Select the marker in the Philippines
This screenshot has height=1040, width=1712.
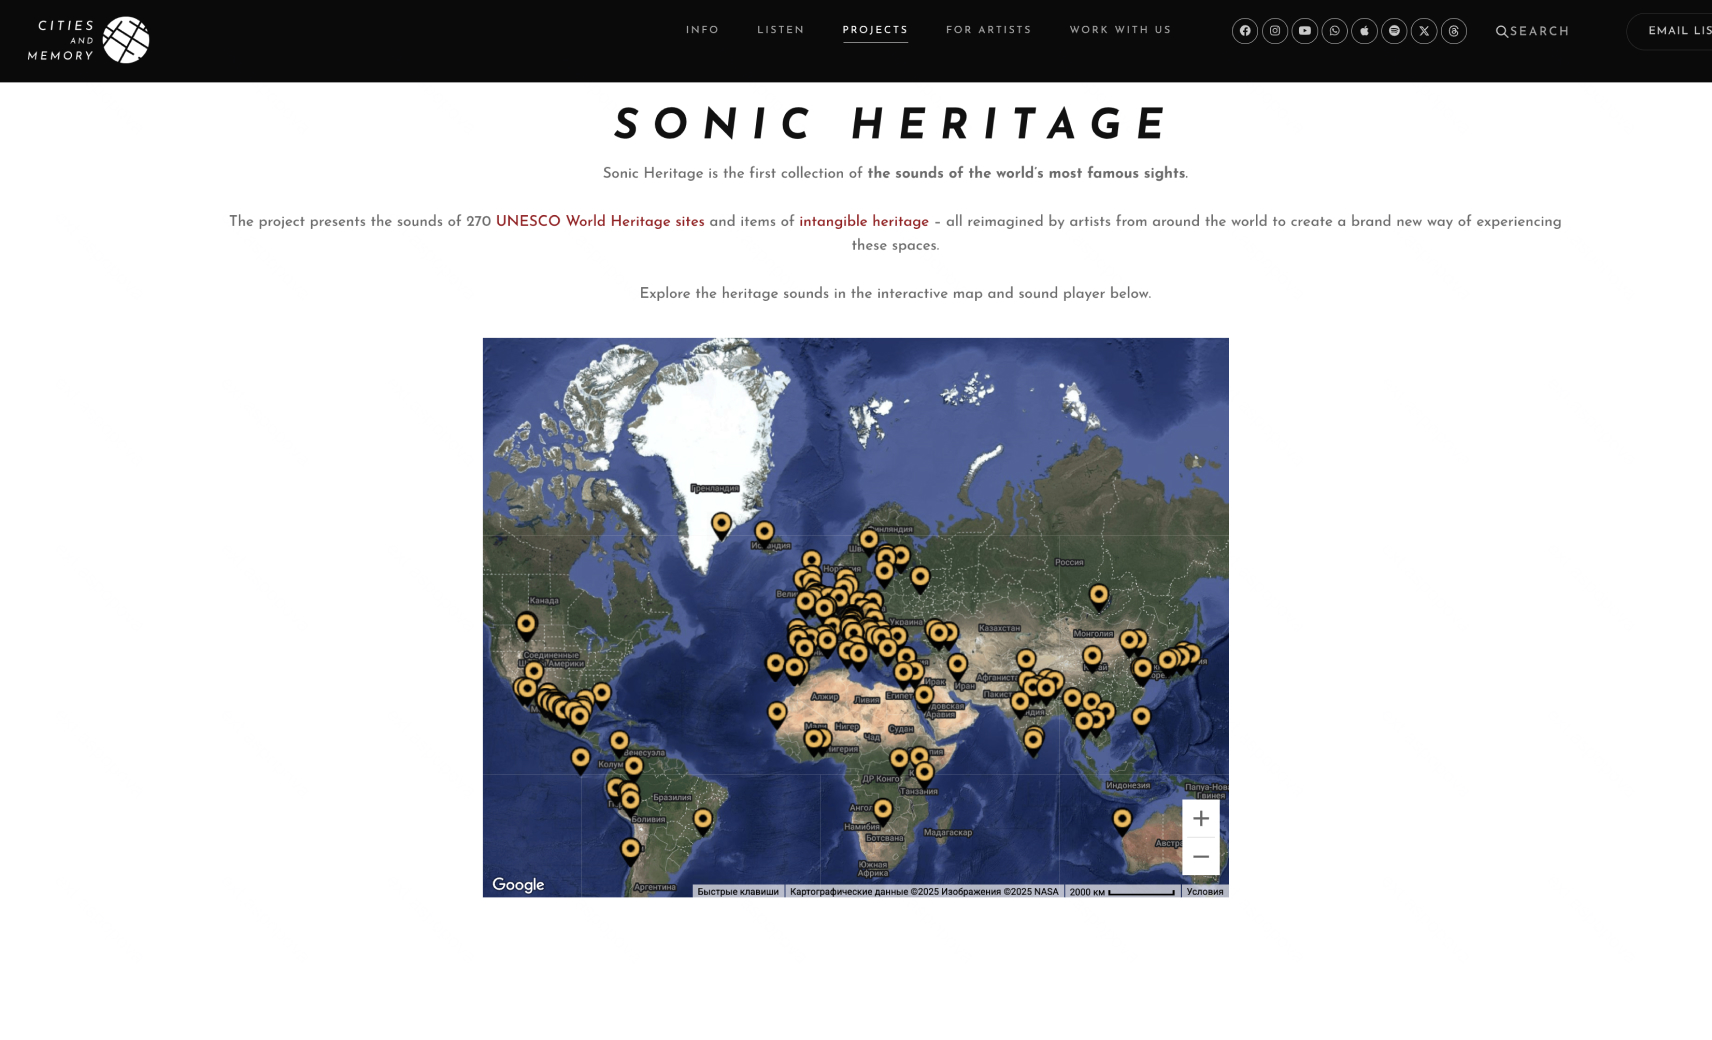coord(1141,719)
